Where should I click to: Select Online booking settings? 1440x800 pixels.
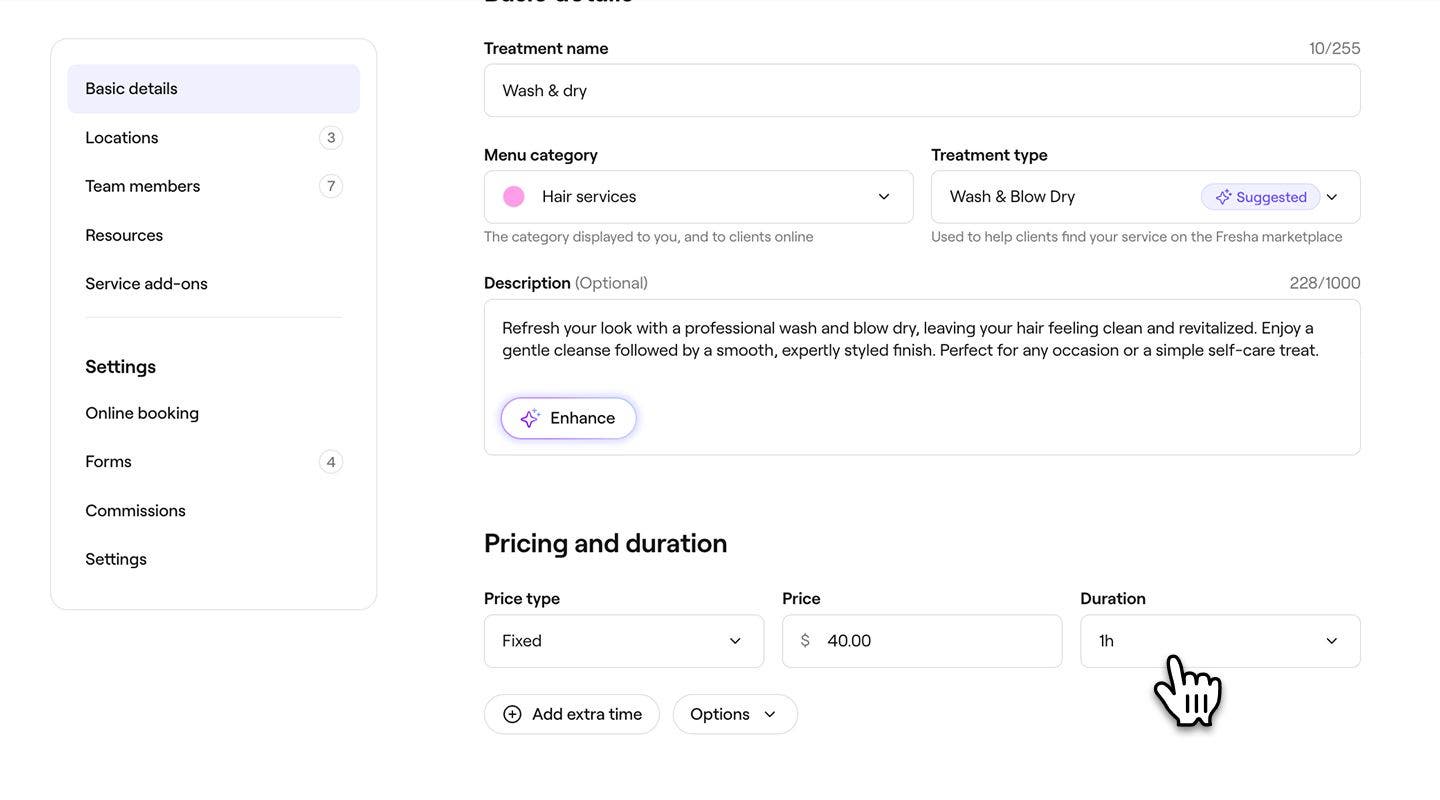tap(142, 413)
